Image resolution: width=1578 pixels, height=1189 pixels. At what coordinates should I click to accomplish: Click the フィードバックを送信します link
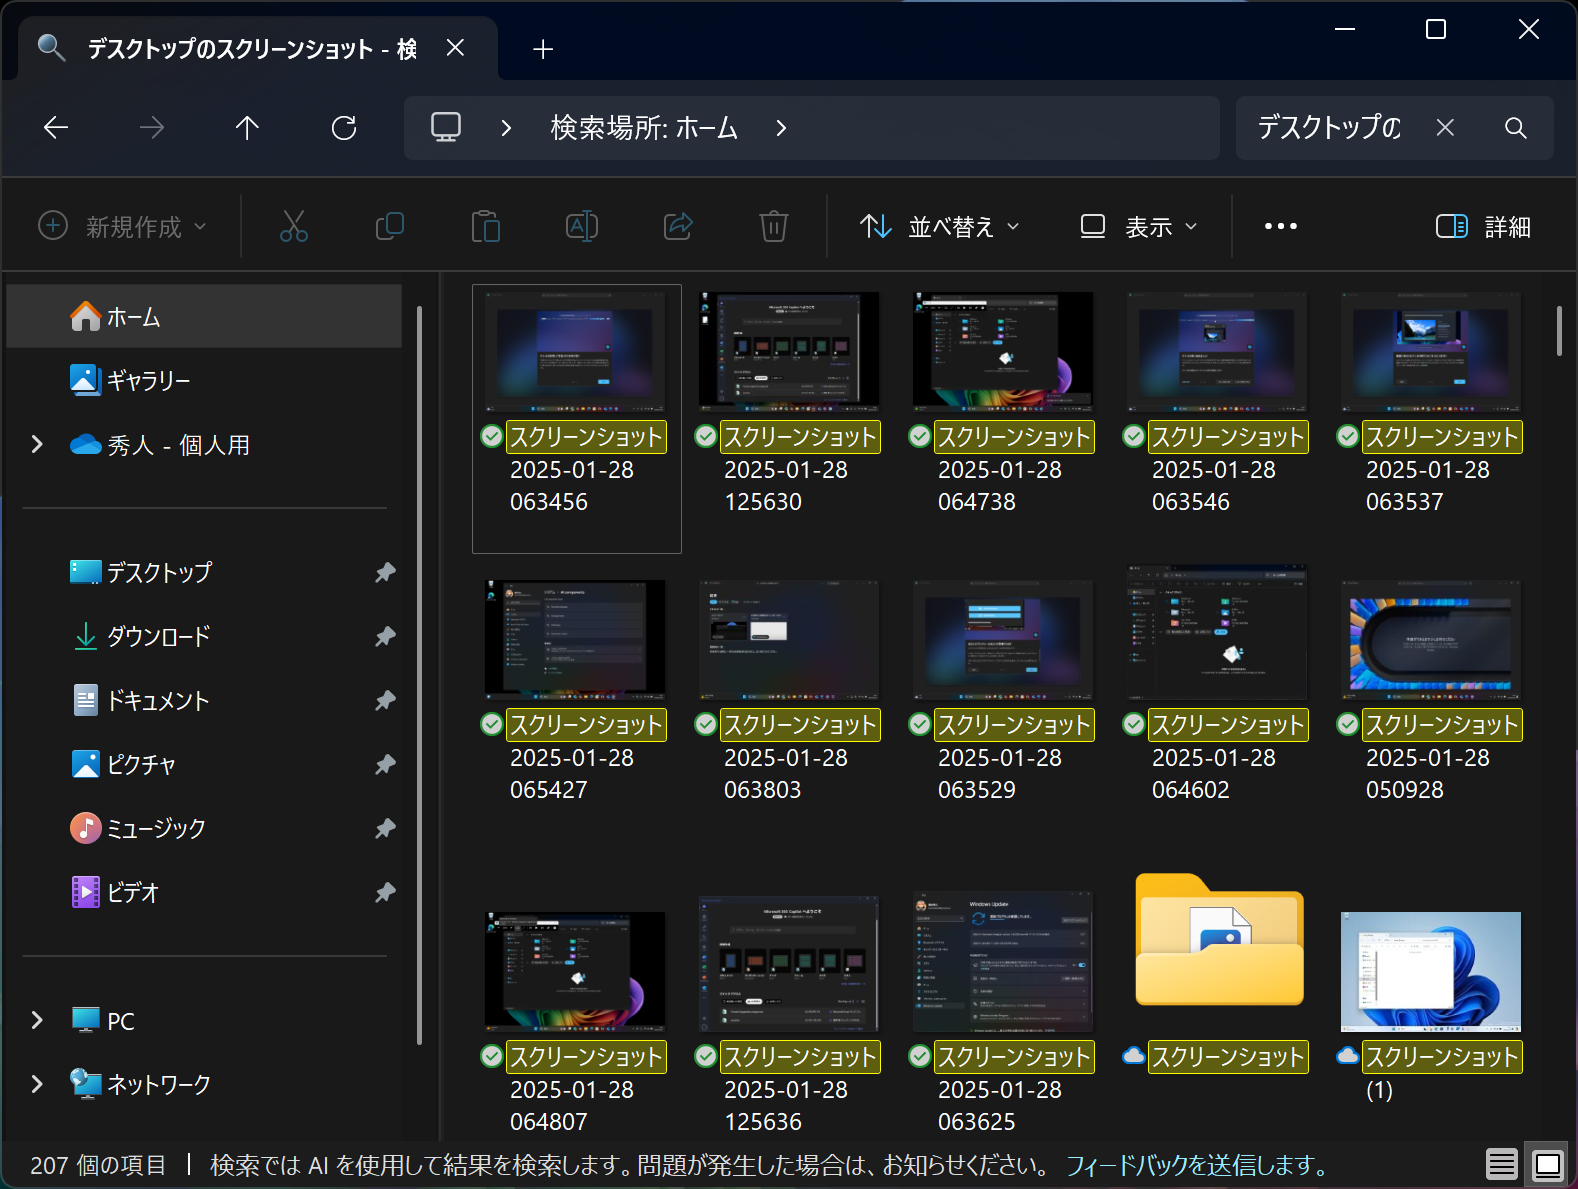pos(1197,1165)
